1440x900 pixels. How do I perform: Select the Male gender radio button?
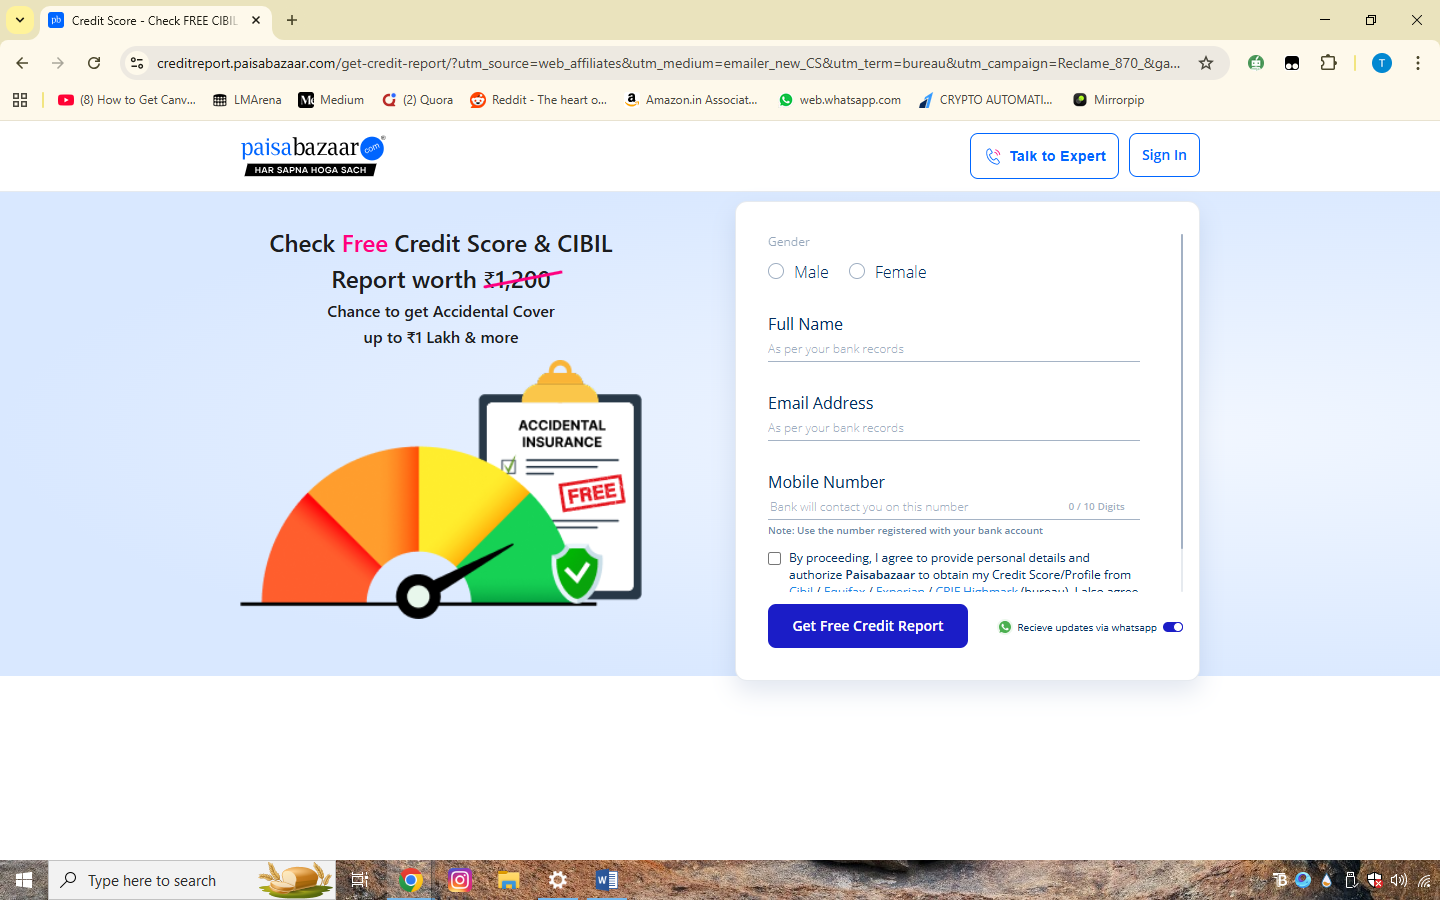(x=776, y=271)
